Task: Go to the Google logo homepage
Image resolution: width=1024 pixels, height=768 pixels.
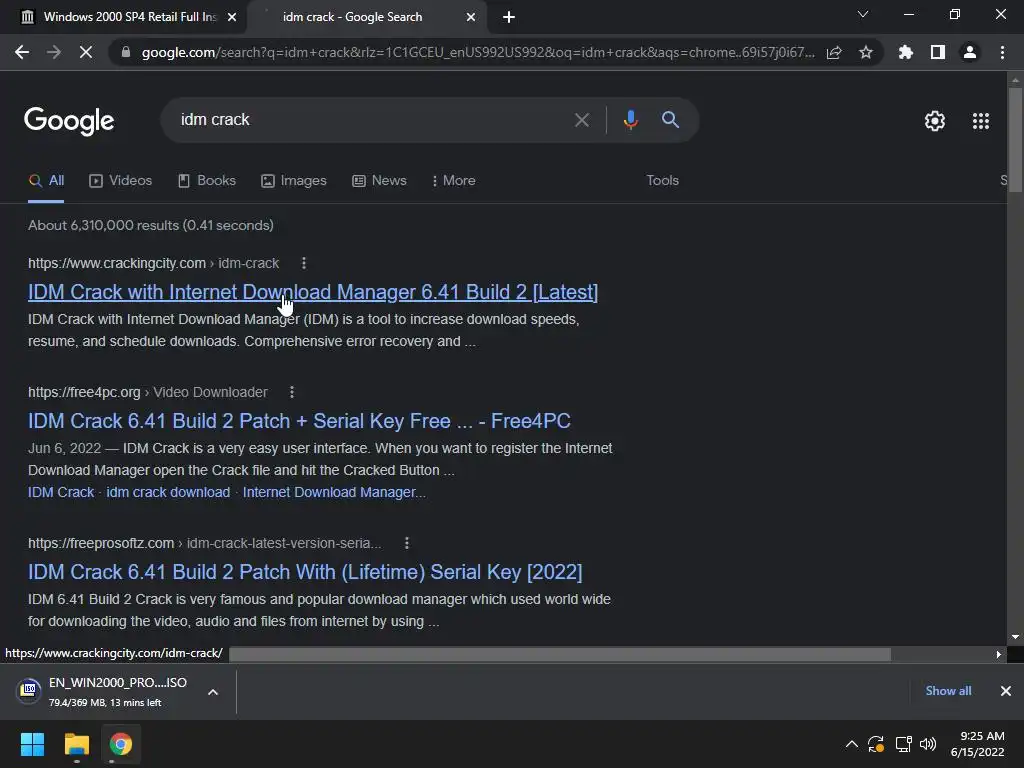Action: point(69,121)
